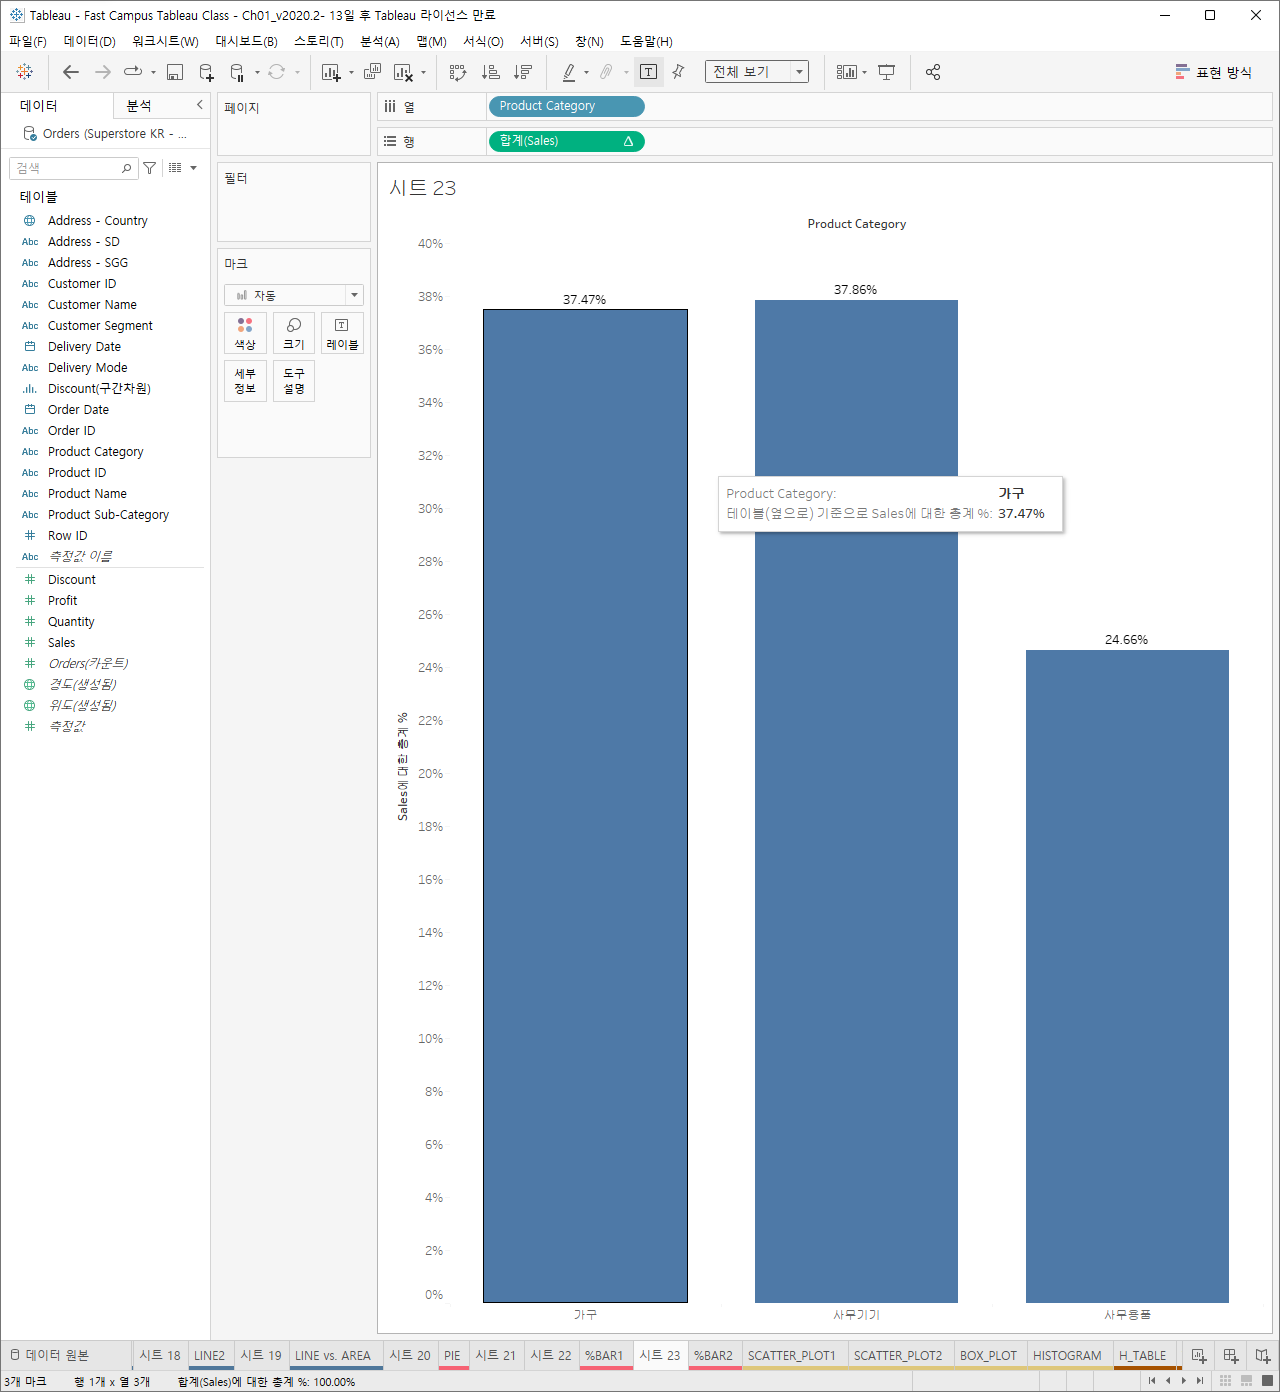Select the 사무용품 bar
This screenshot has height=1392, width=1280.
tap(1127, 976)
